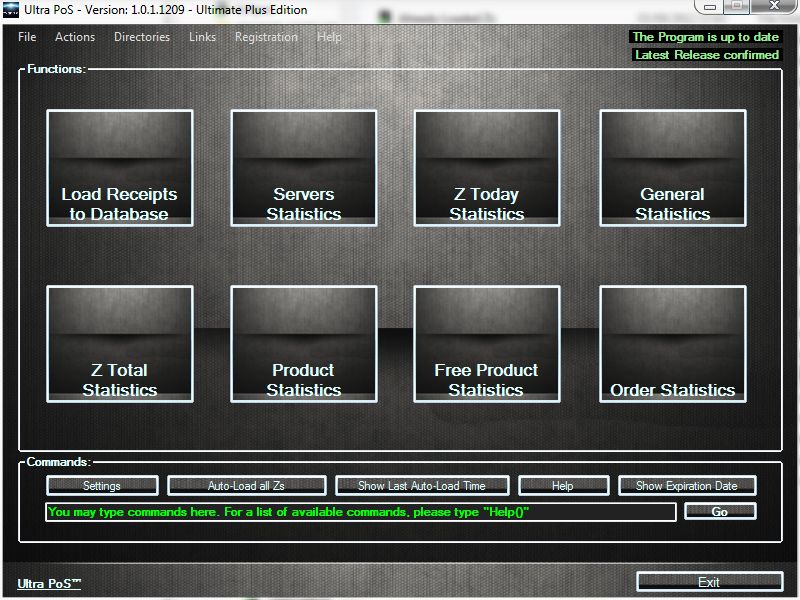Open the Load Receipts to Database tile
Screen dimensions: 800x600
coord(119,168)
